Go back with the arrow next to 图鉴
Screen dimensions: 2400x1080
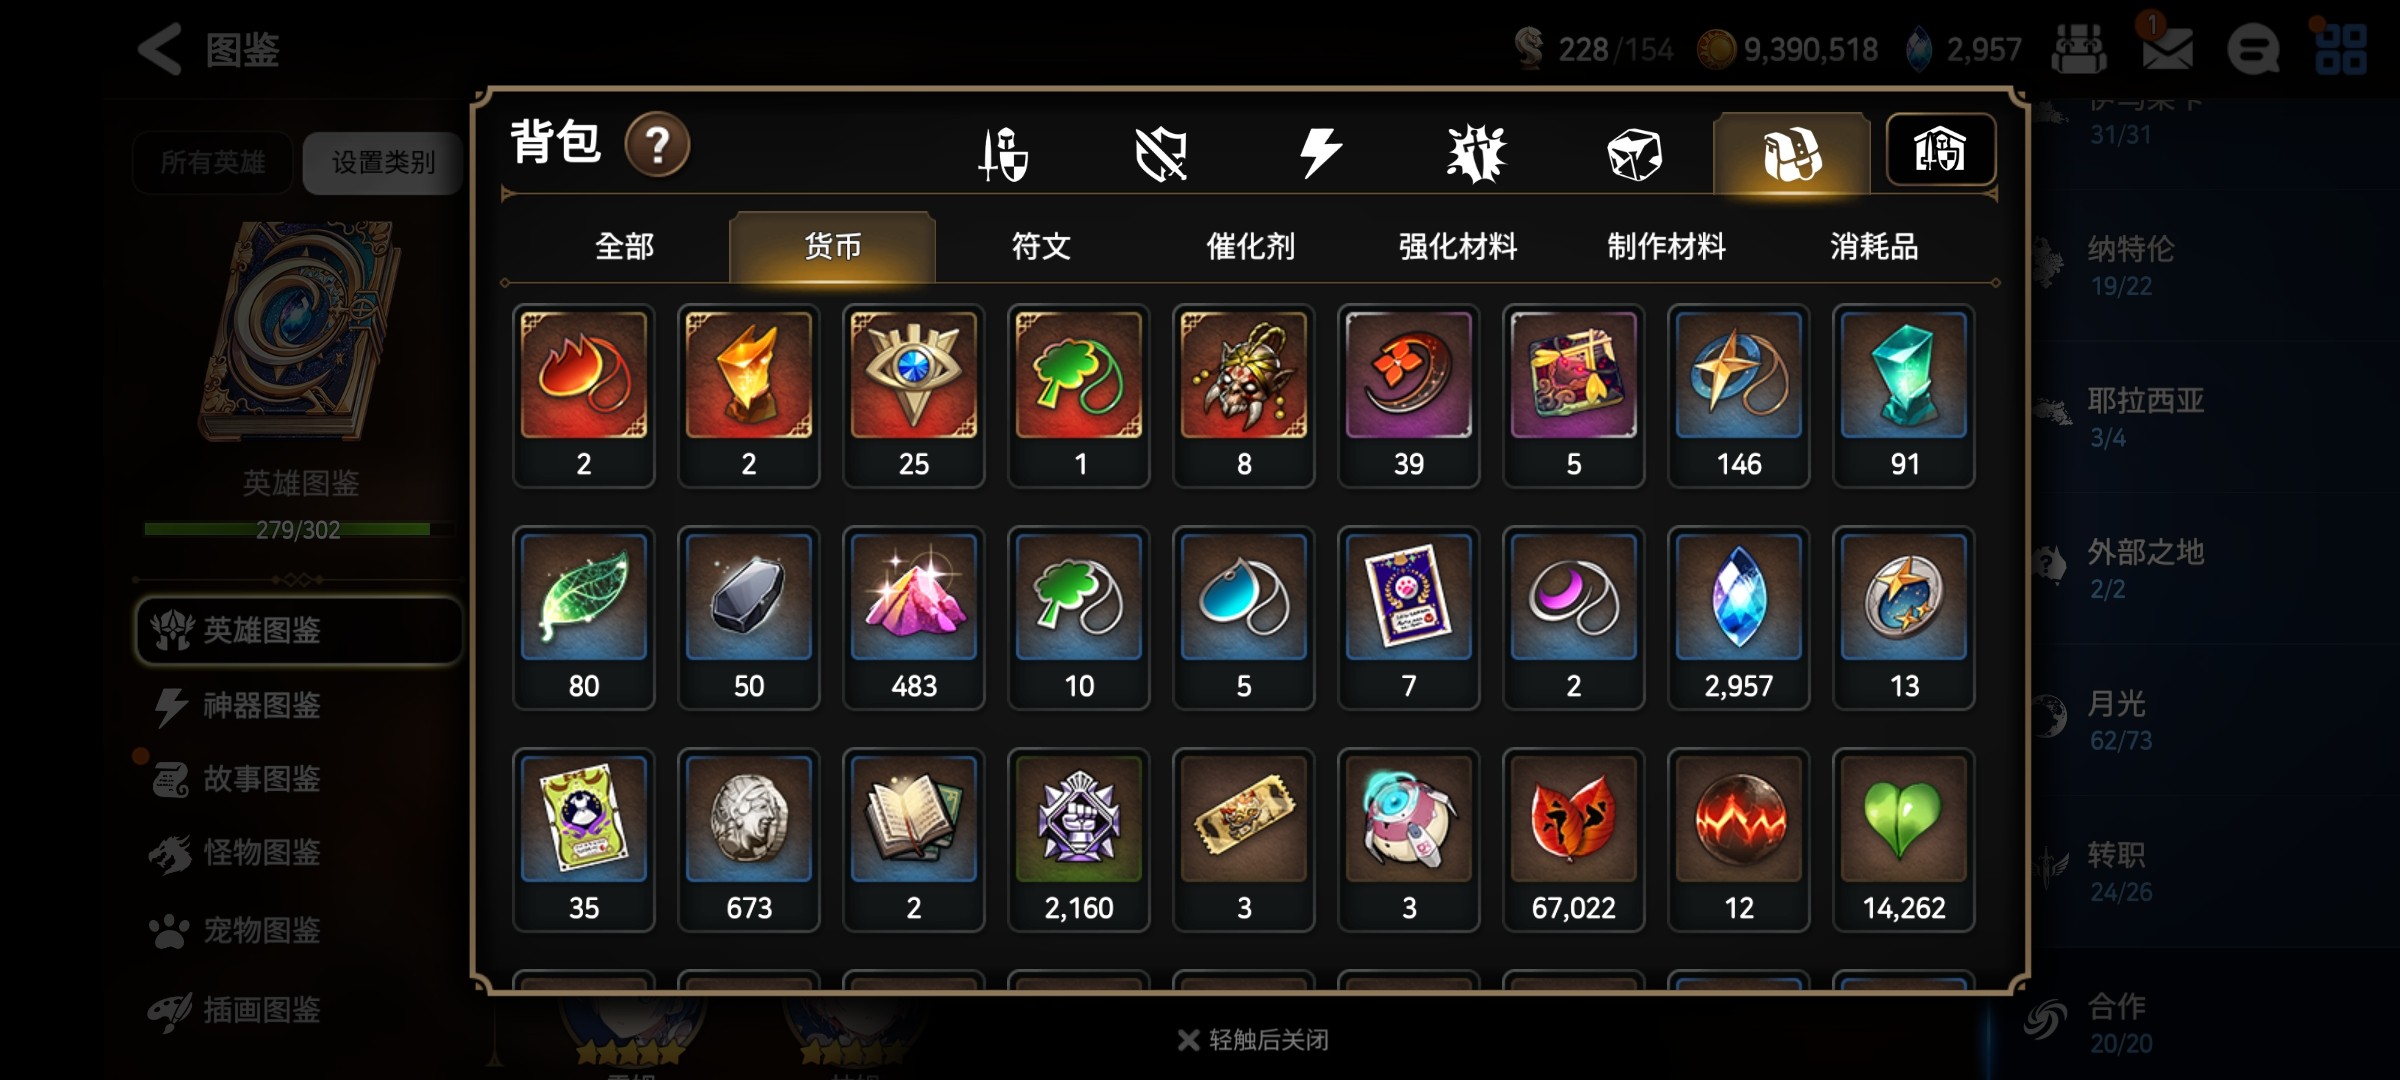(160, 48)
